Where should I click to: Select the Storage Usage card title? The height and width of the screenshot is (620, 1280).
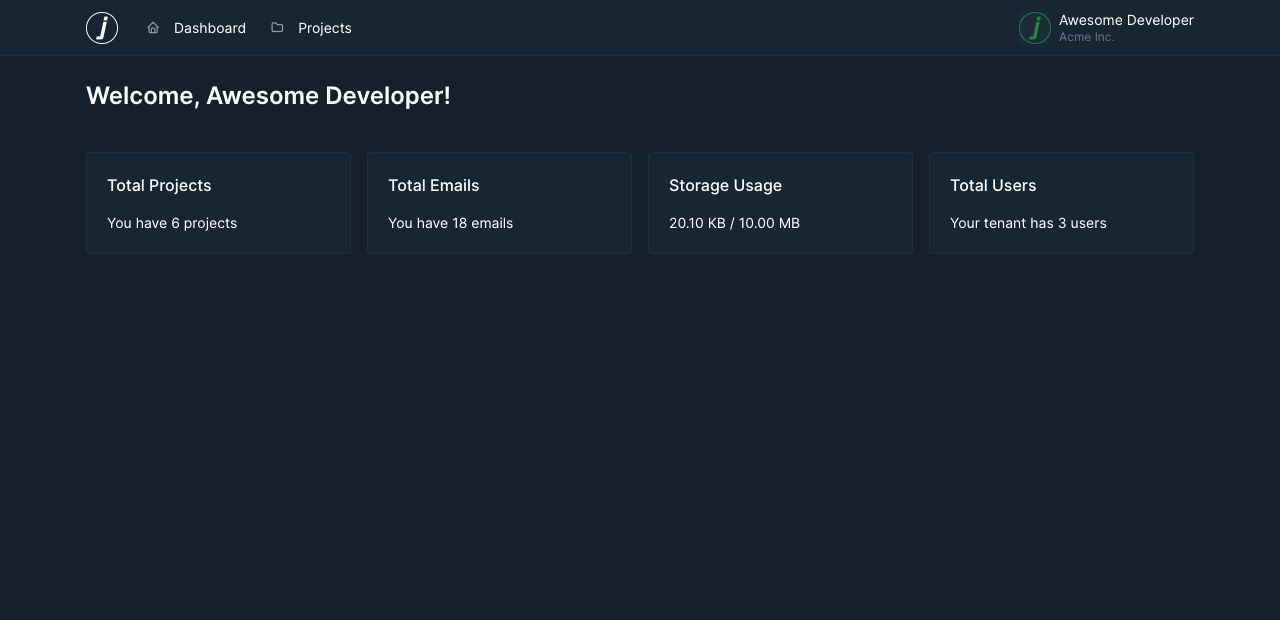point(725,185)
